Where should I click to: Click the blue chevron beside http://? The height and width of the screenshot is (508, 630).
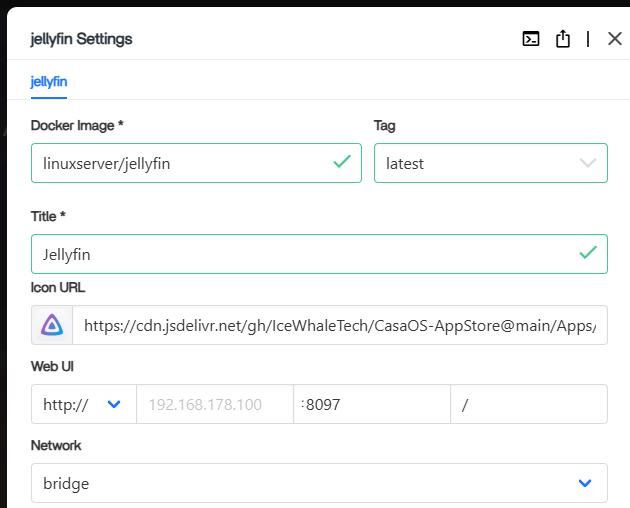pos(114,405)
